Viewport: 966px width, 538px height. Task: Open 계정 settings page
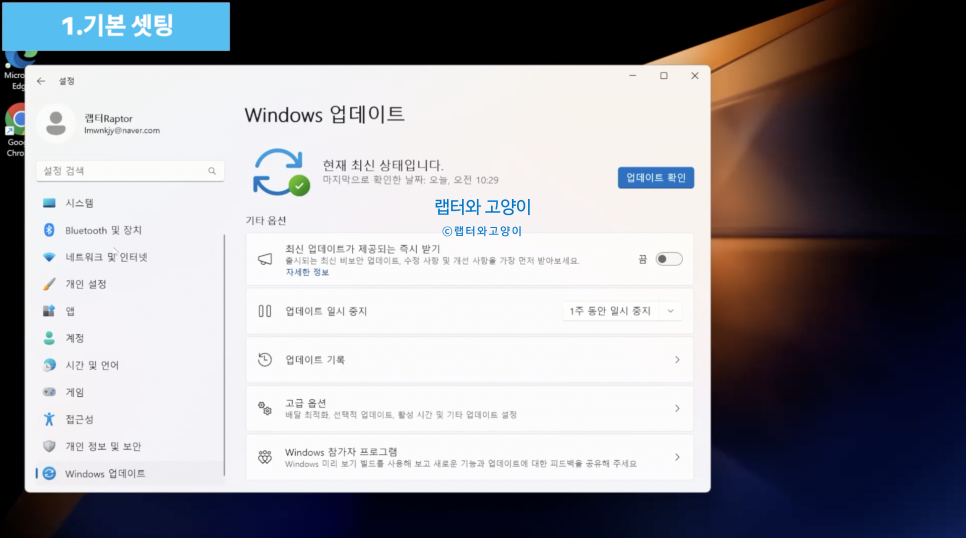point(129,338)
